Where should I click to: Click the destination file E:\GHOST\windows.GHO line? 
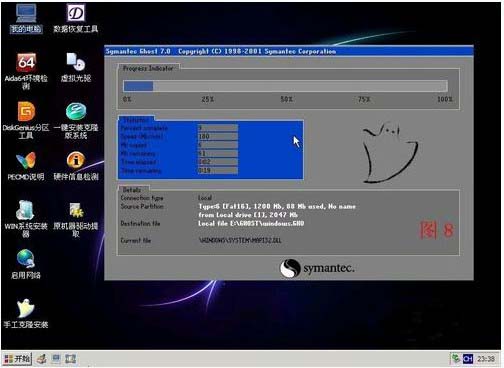point(251,223)
